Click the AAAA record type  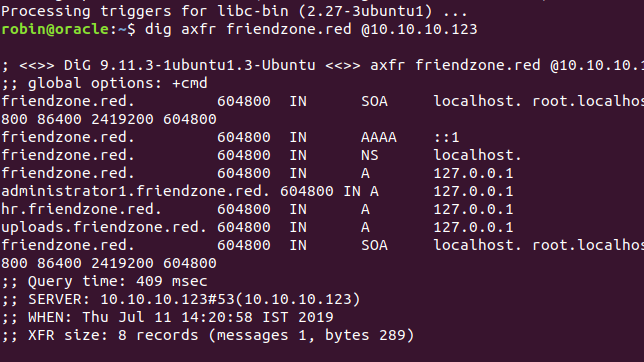pyautogui.click(x=379, y=137)
